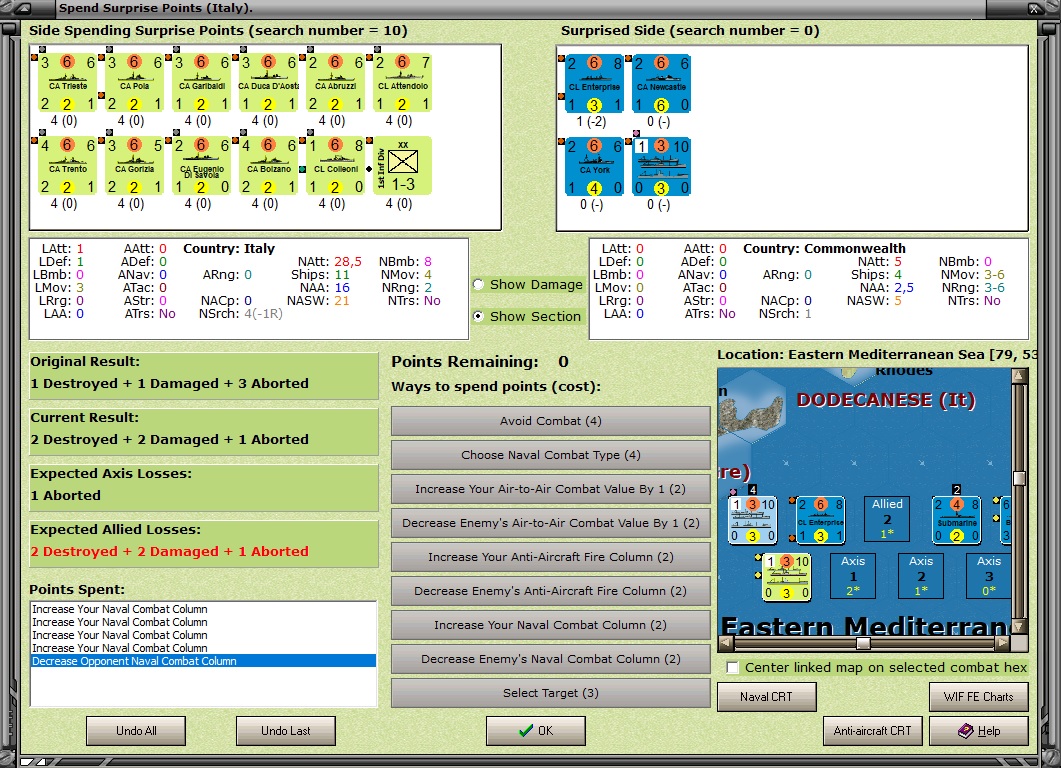Select the CA York unit counter

click(x=593, y=166)
